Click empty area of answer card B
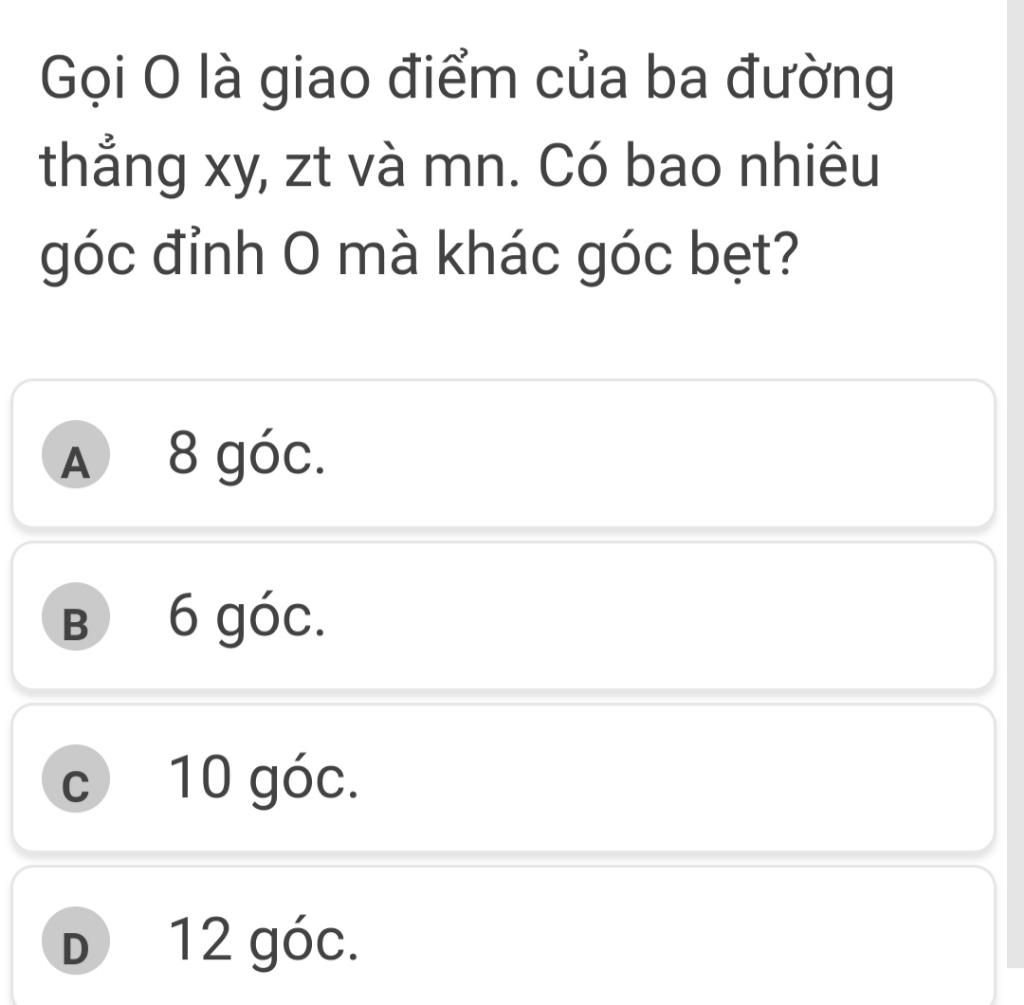The image size is (1024, 1005). 653,615
